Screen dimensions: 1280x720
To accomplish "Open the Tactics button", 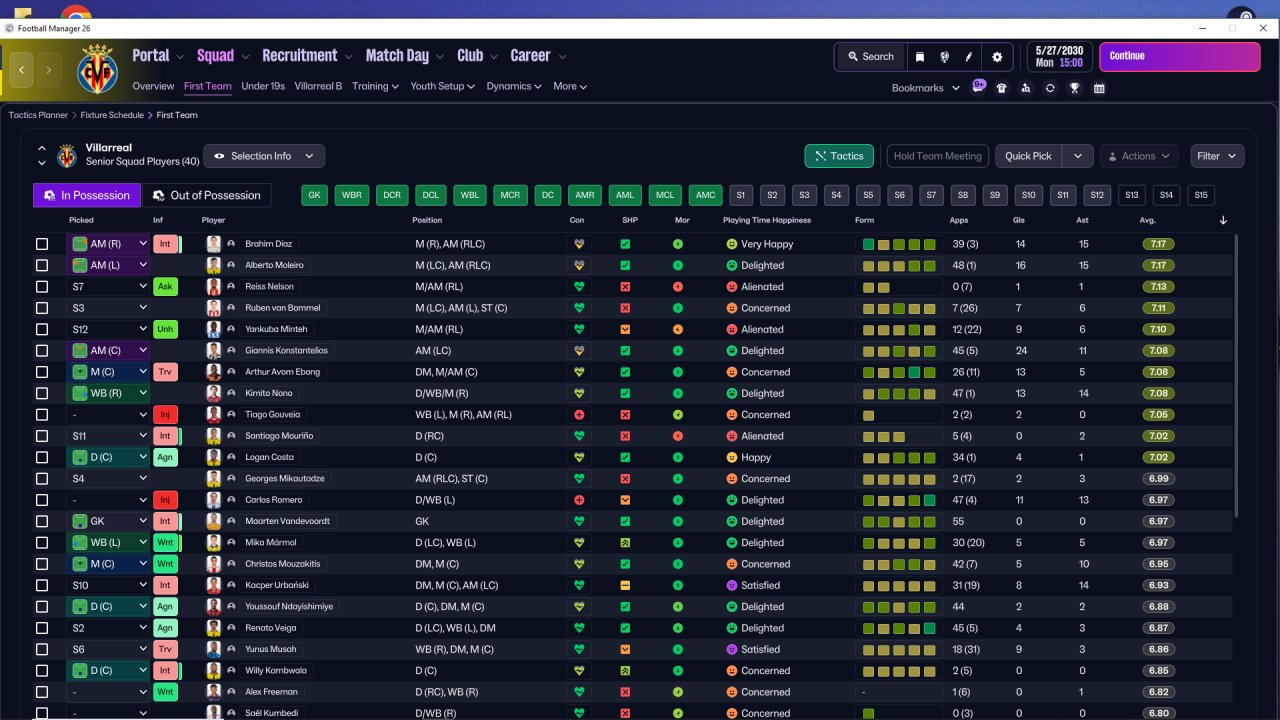I will (x=839, y=156).
